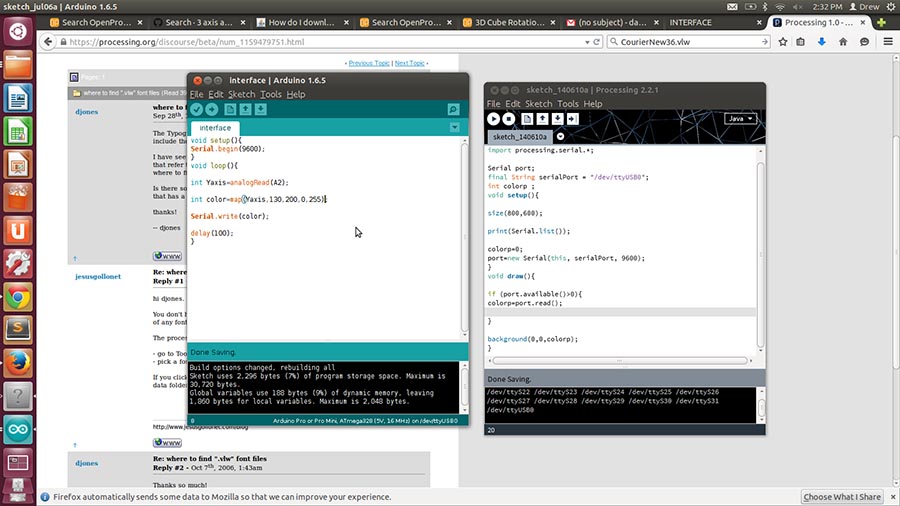900x506 pixels.
Task: Open Processing tab menu arrow beside sketch_140610a
Action: [x=560, y=137]
